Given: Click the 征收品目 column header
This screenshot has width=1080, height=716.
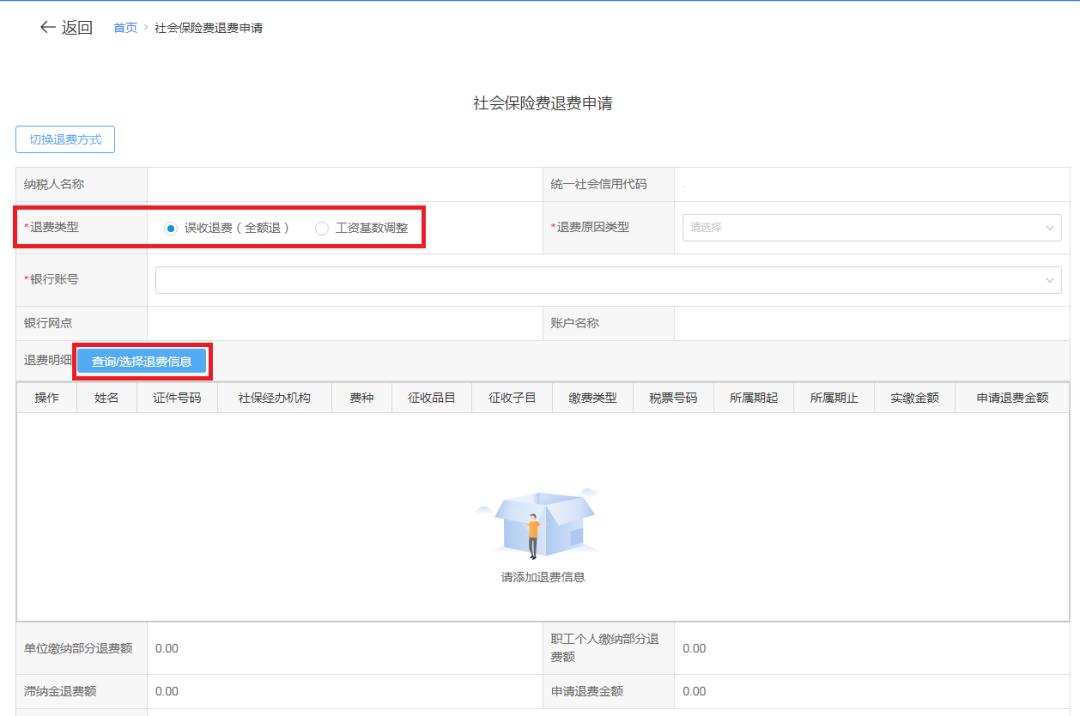Looking at the screenshot, I should tap(432, 398).
